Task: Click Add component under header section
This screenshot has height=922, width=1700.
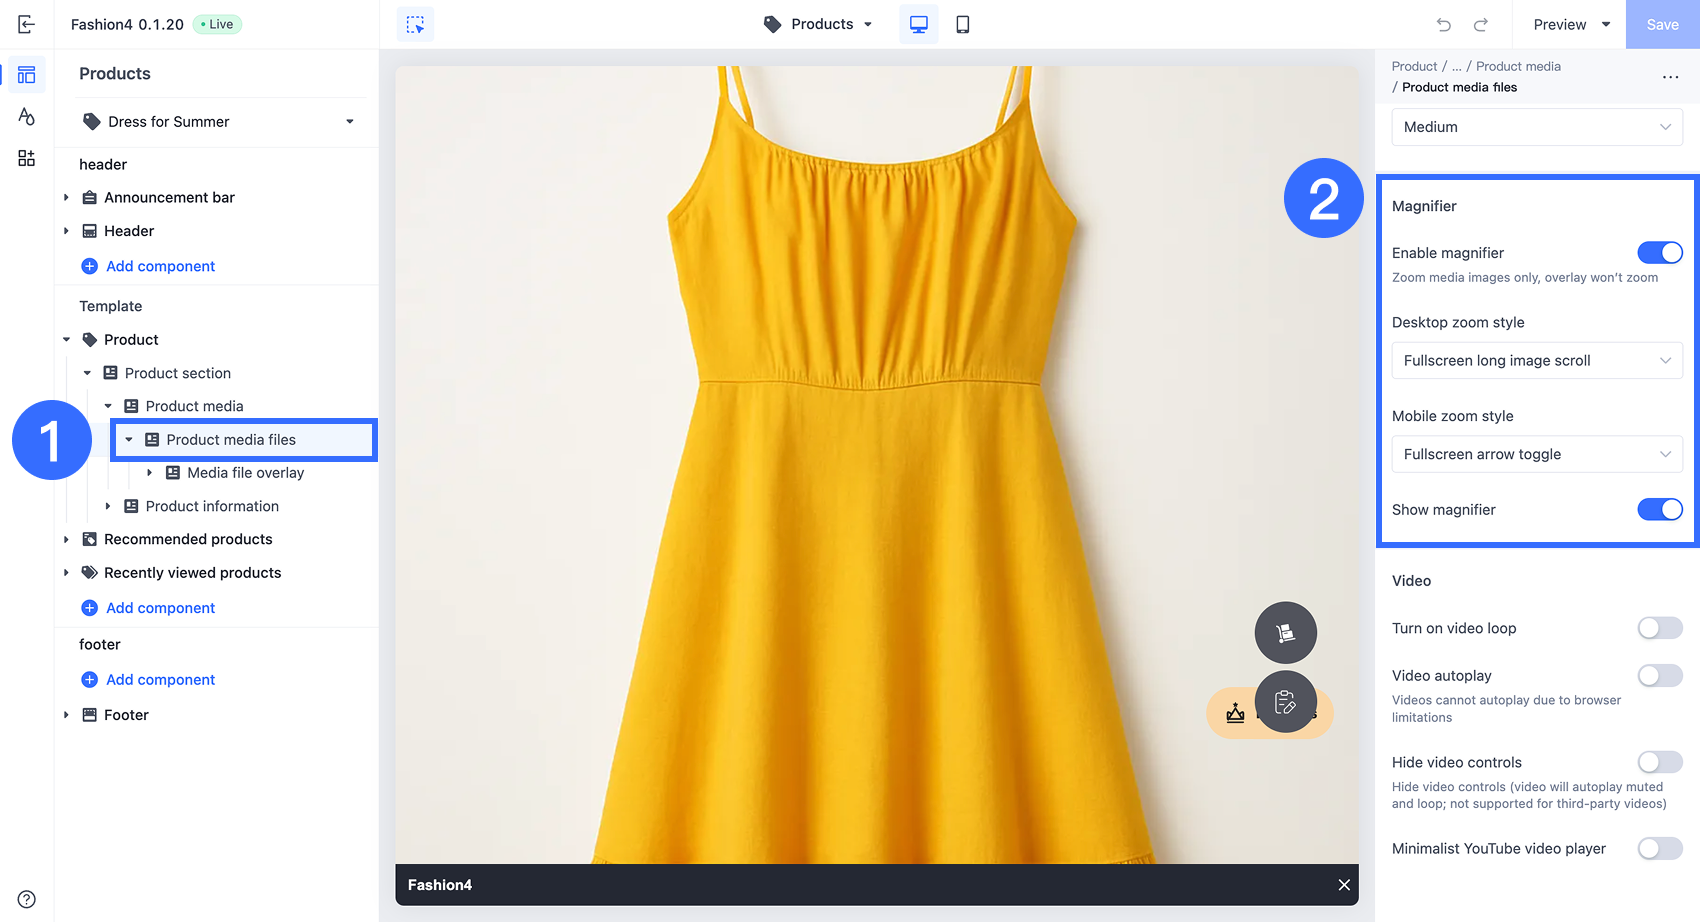Action: point(160,266)
